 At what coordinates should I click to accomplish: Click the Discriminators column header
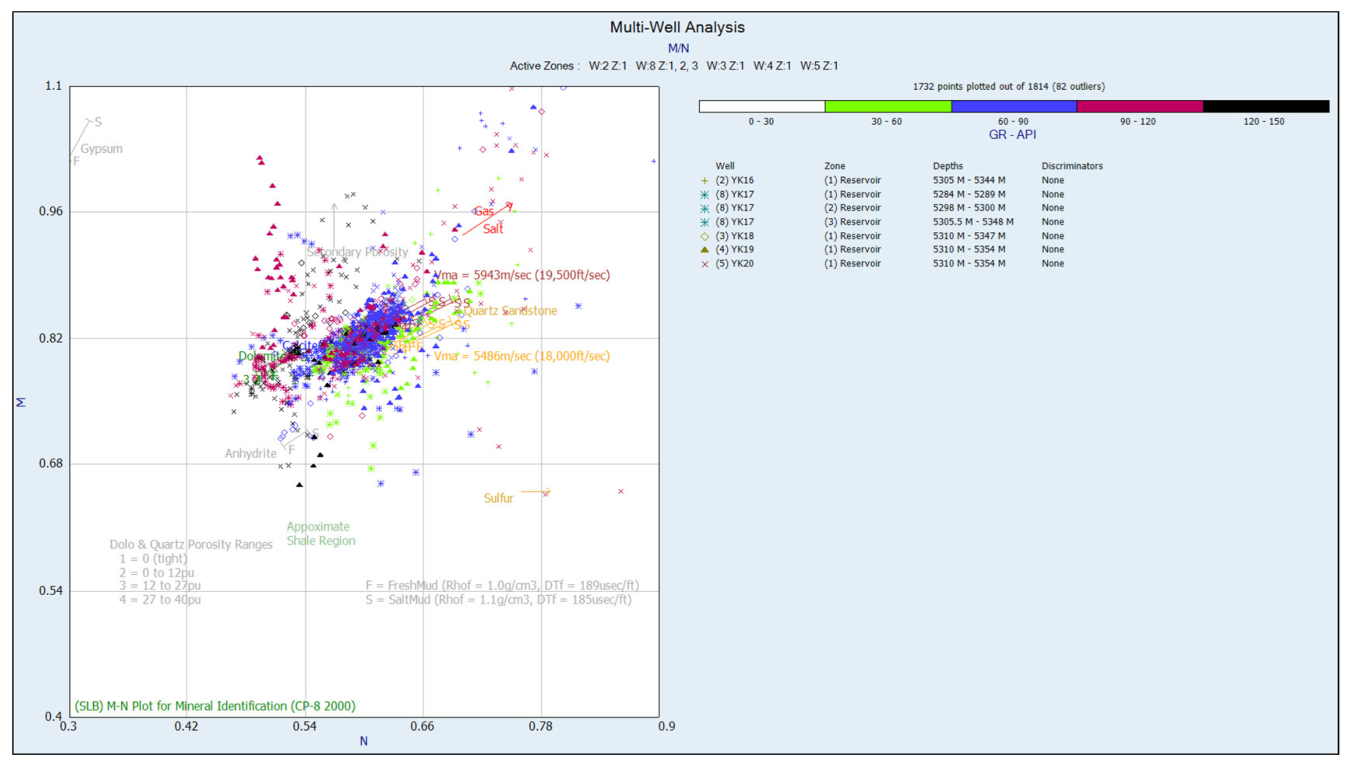[x=1072, y=166]
